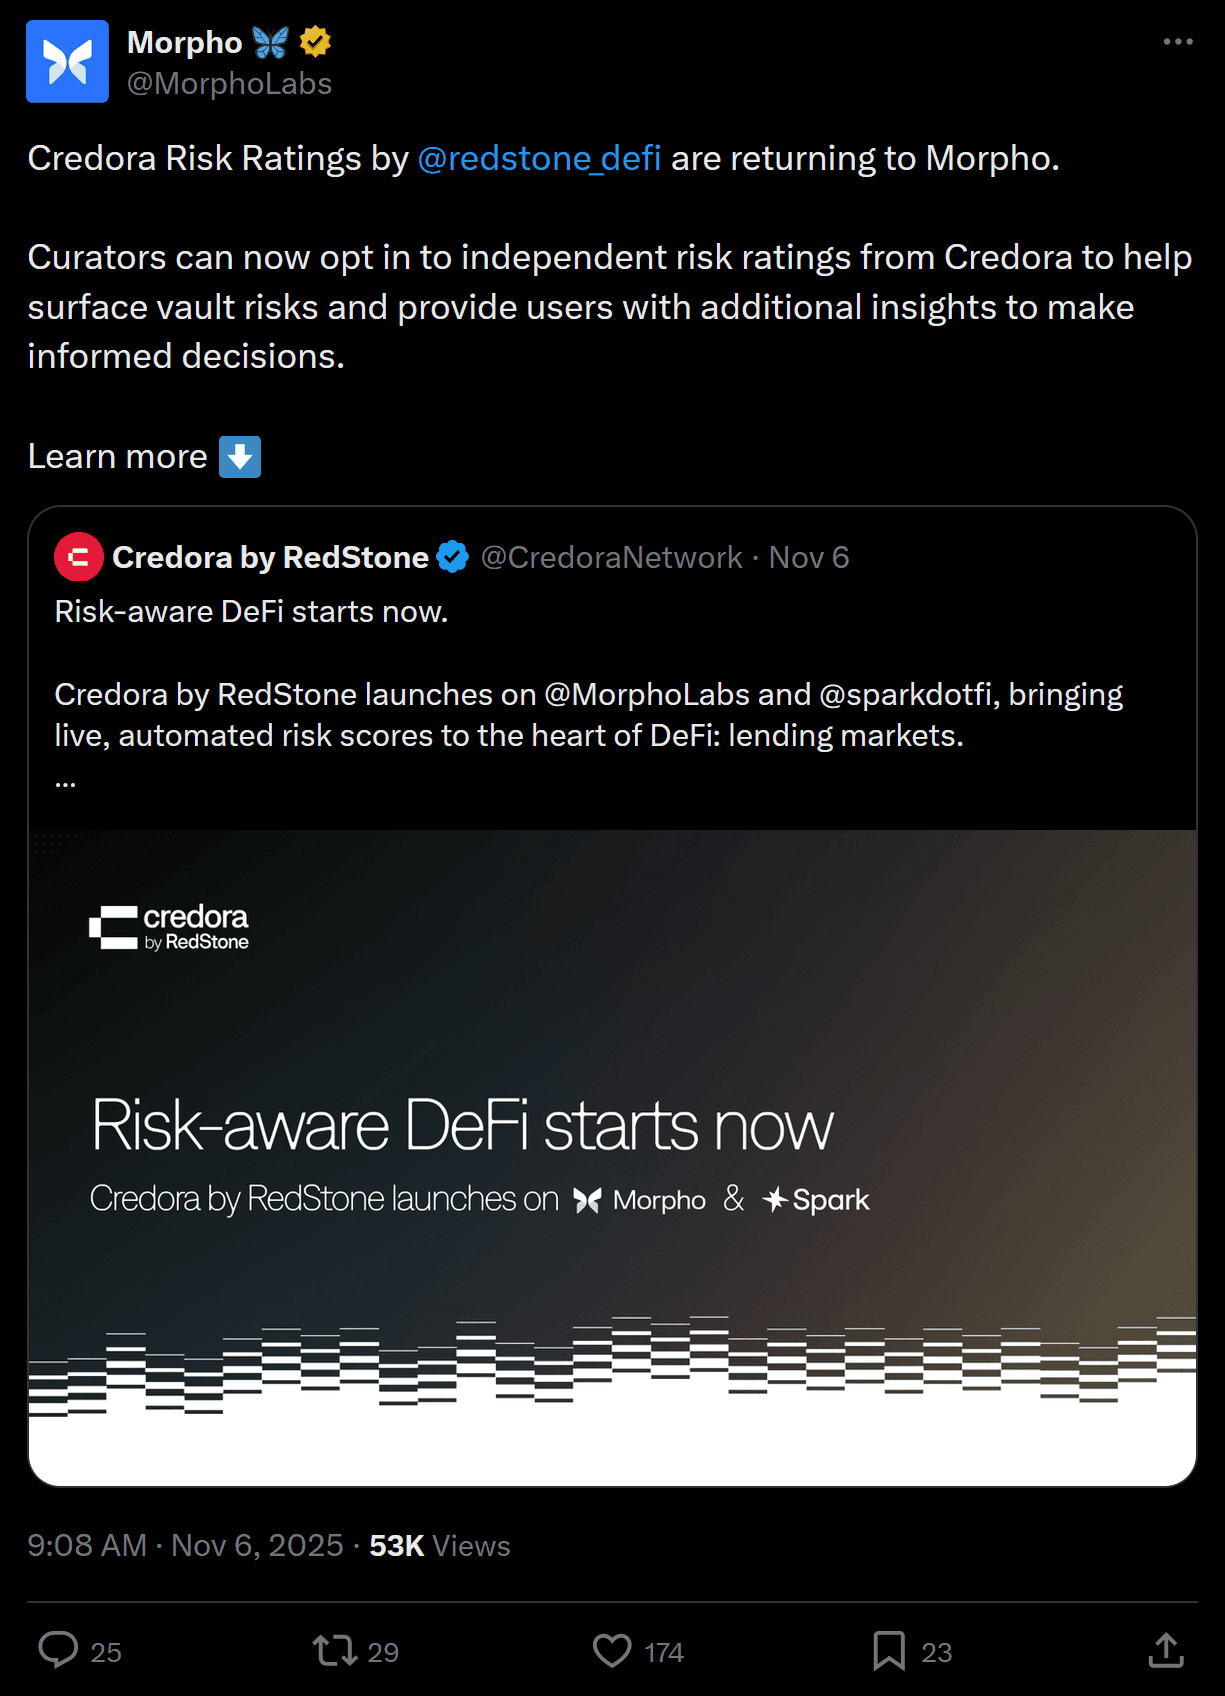Click the @CredoraNetwork handle
Screen dimensions: 1225x1696
(611, 557)
